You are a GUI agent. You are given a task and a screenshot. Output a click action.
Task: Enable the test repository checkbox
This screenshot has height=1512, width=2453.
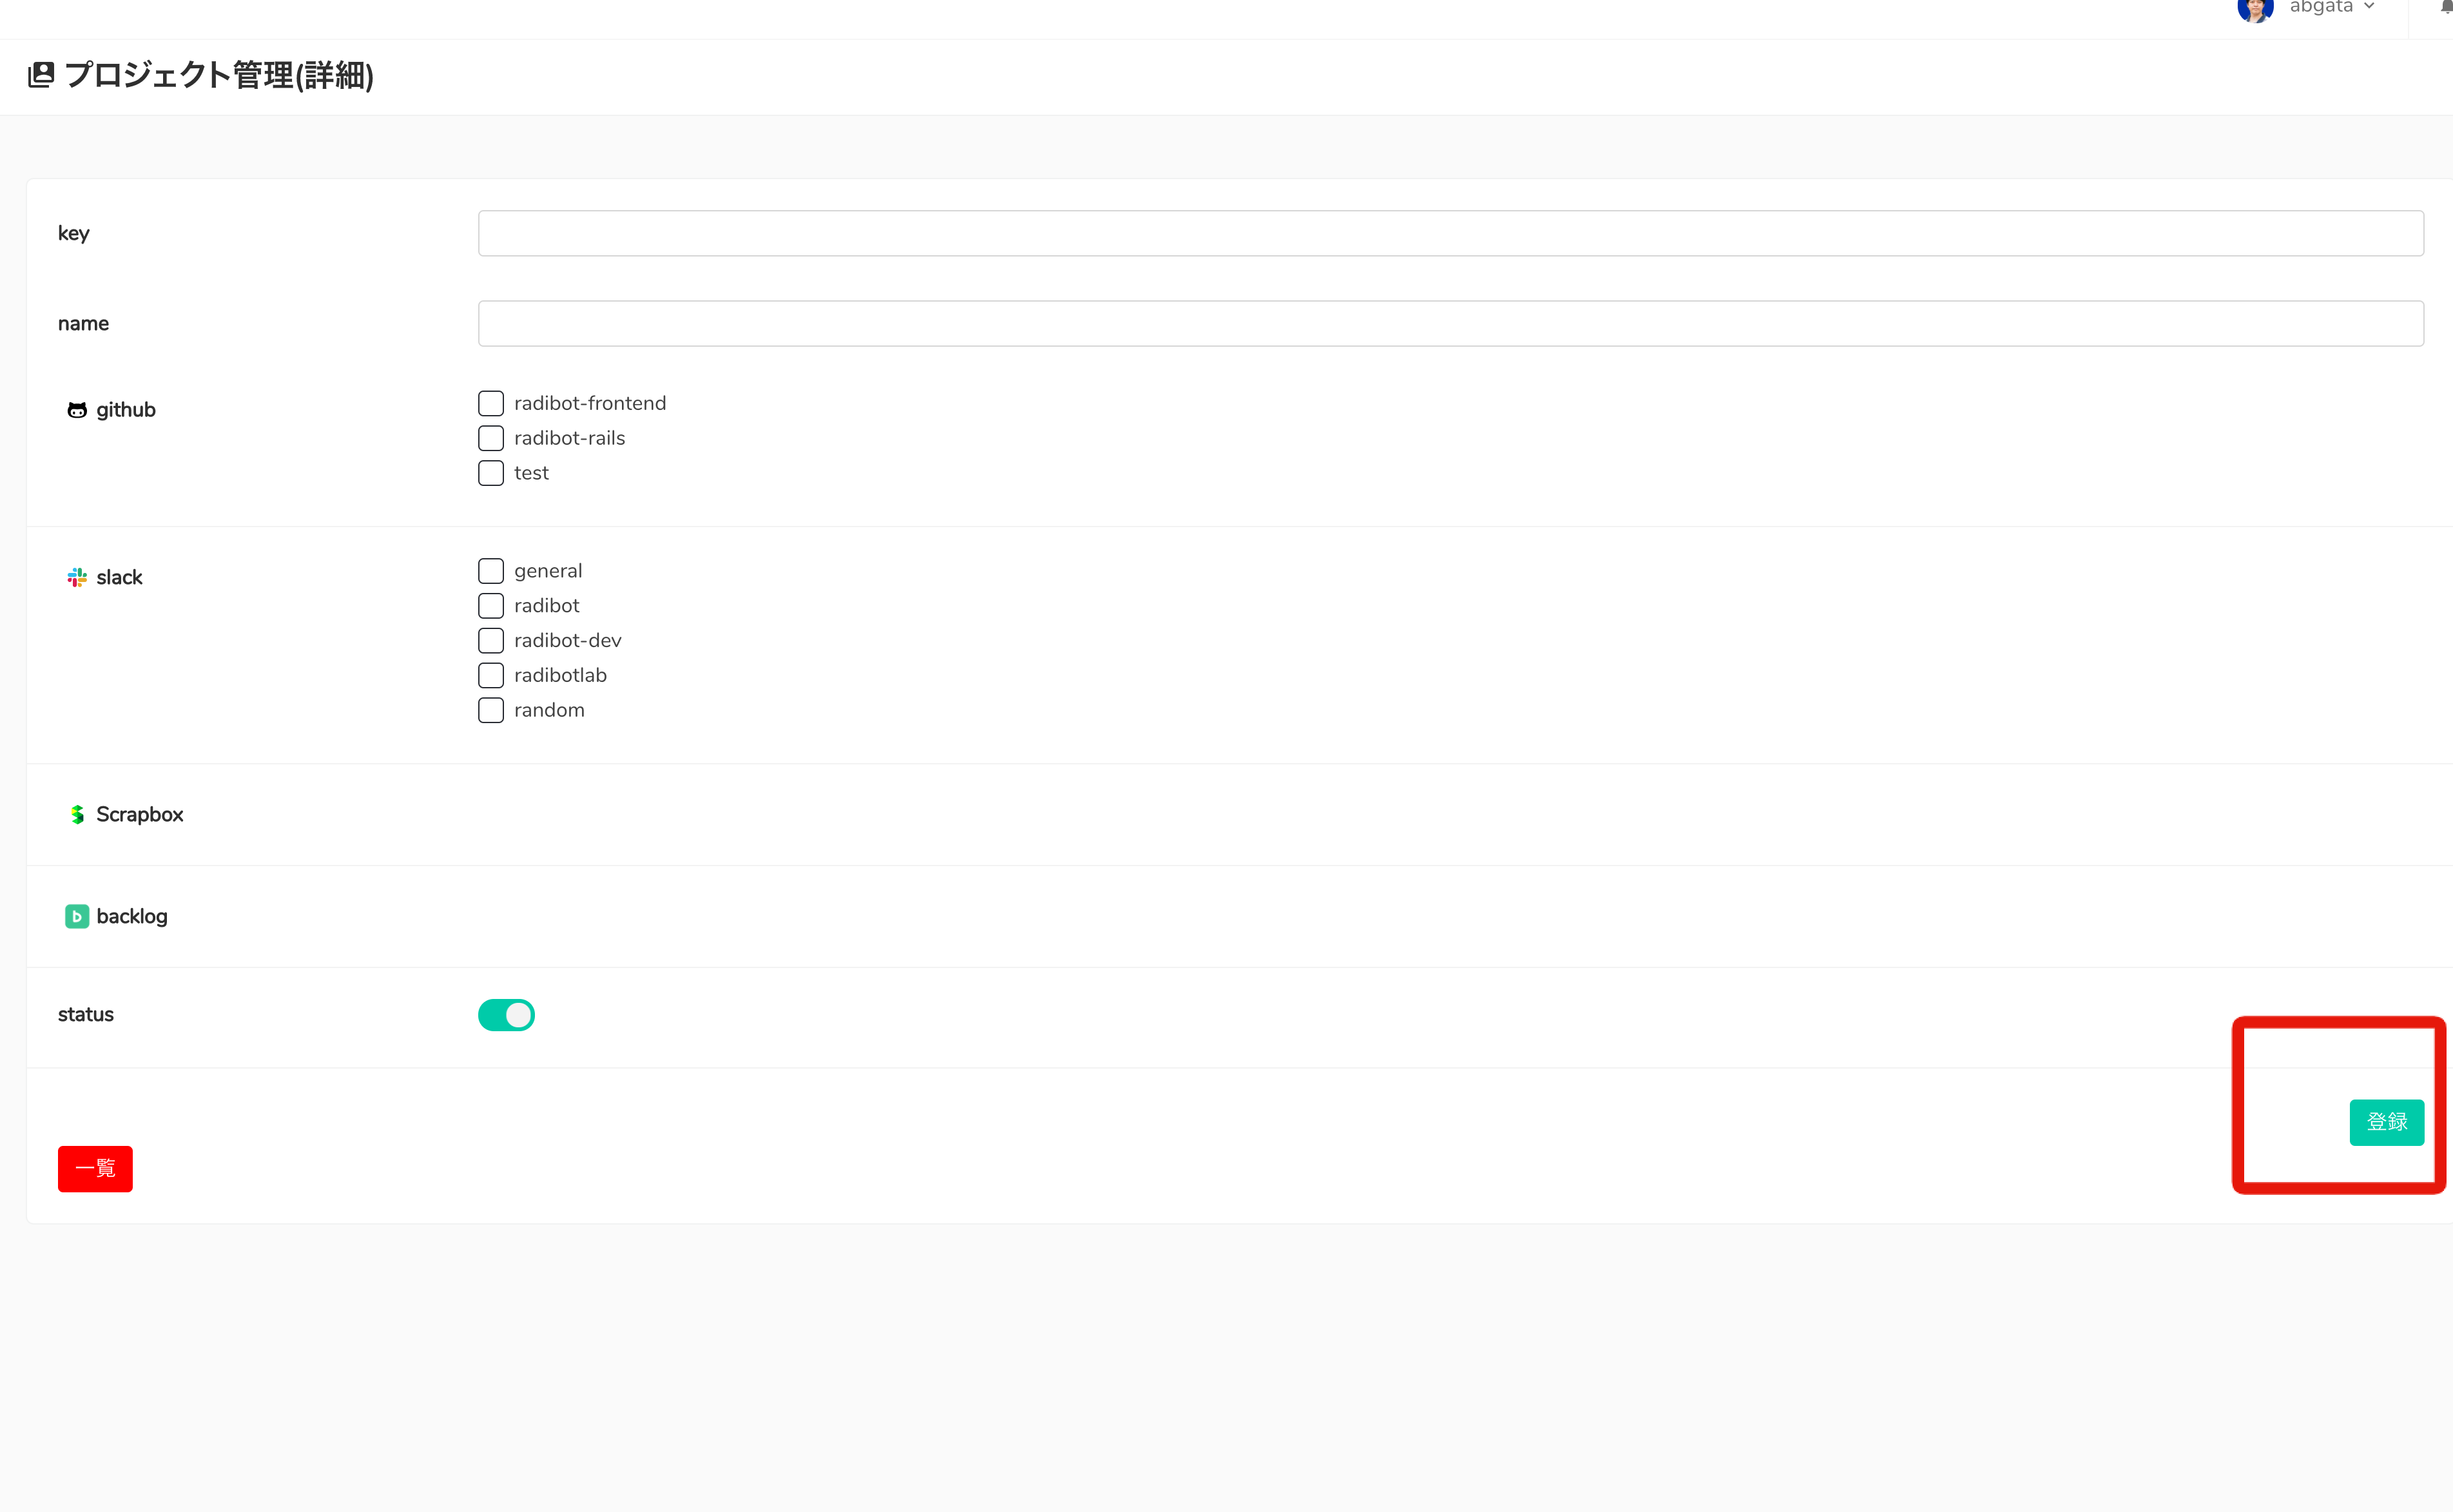(491, 473)
